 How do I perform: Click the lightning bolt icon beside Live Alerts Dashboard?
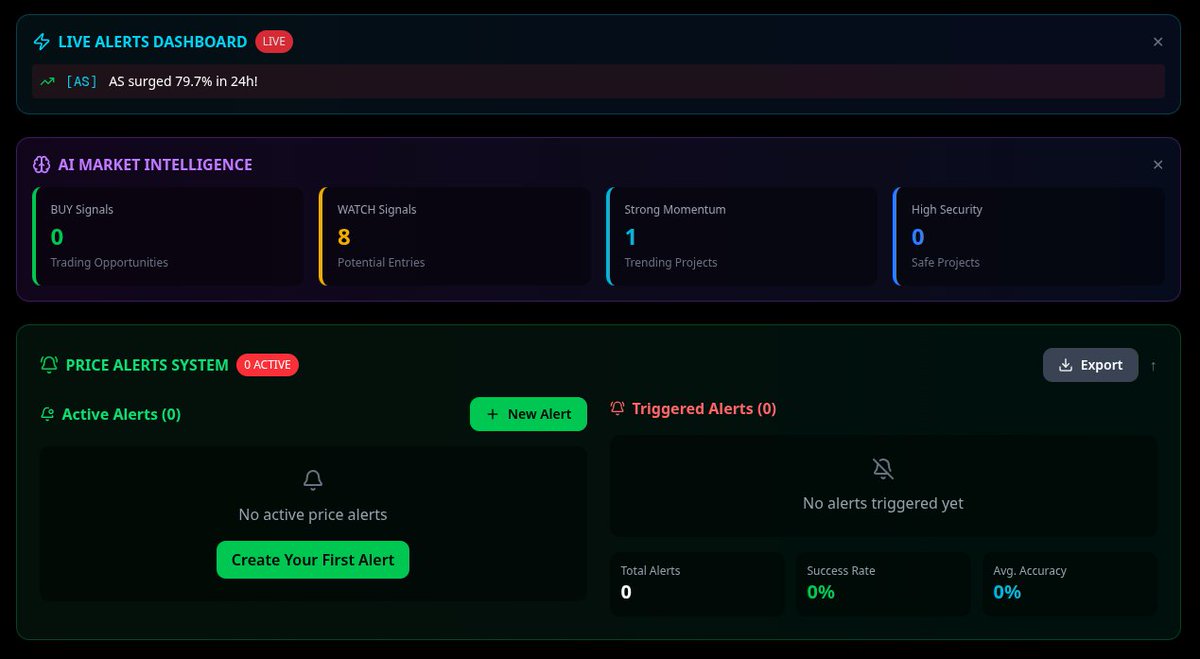pyautogui.click(x=41, y=42)
